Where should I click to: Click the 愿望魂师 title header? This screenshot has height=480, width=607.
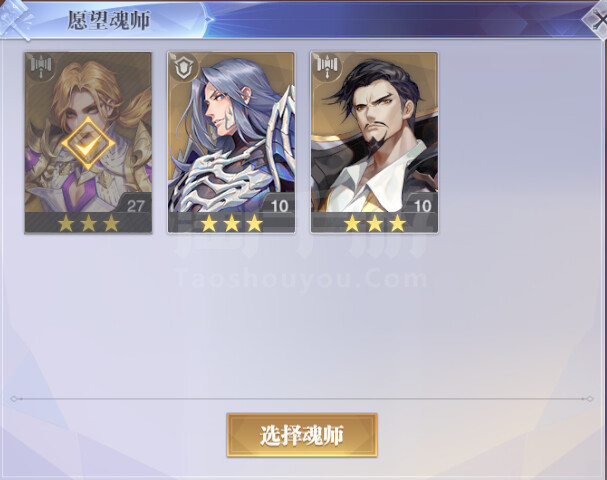point(109,20)
